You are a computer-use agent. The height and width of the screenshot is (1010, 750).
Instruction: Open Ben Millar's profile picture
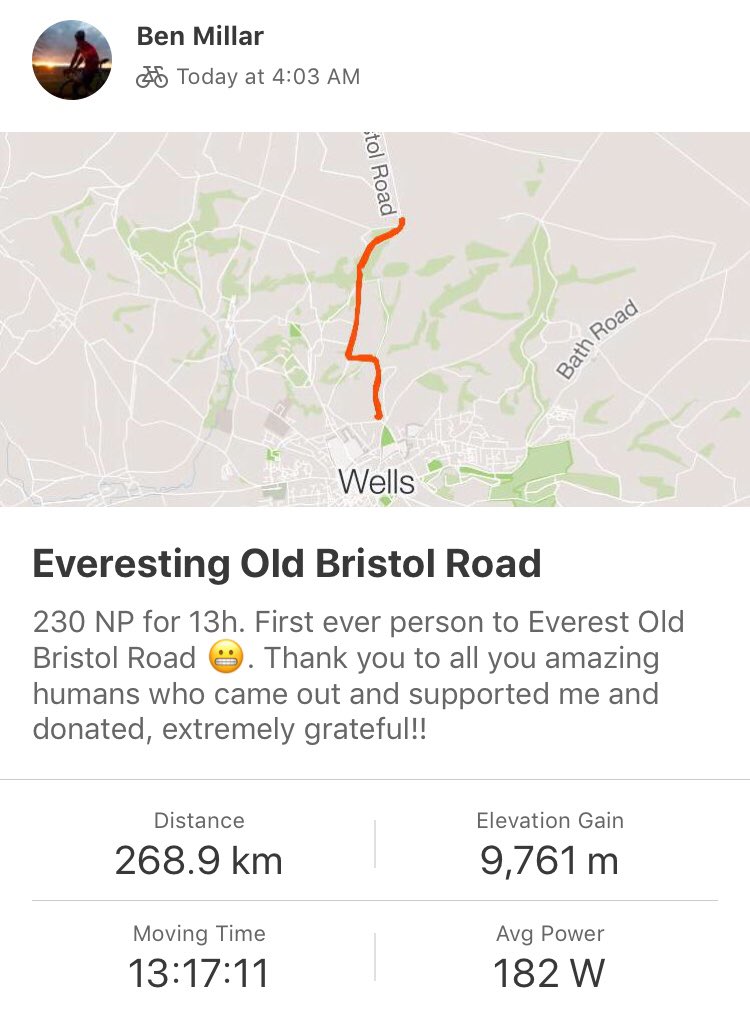pos(72,60)
